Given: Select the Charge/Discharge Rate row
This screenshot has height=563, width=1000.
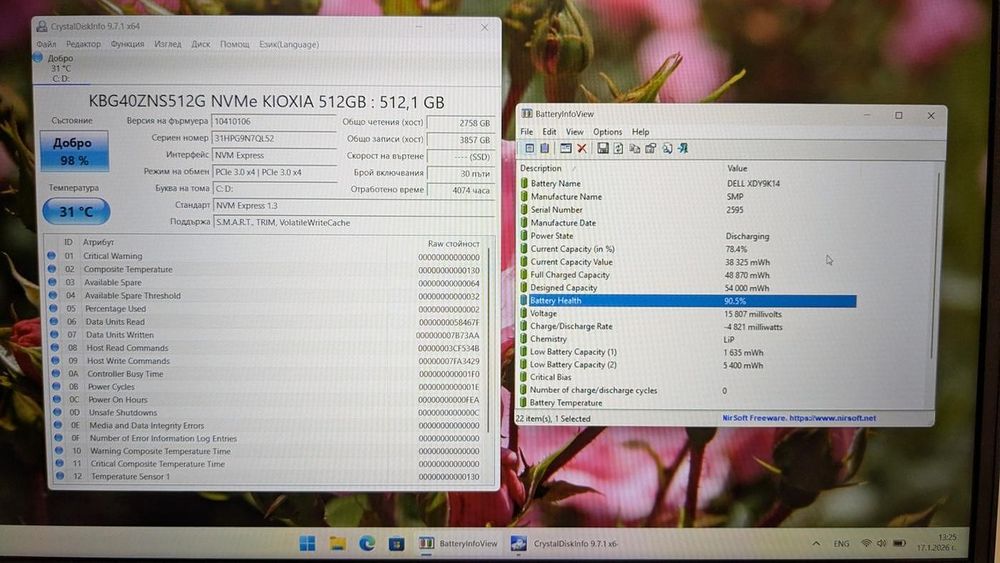Looking at the screenshot, I should [x=688, y=326].
